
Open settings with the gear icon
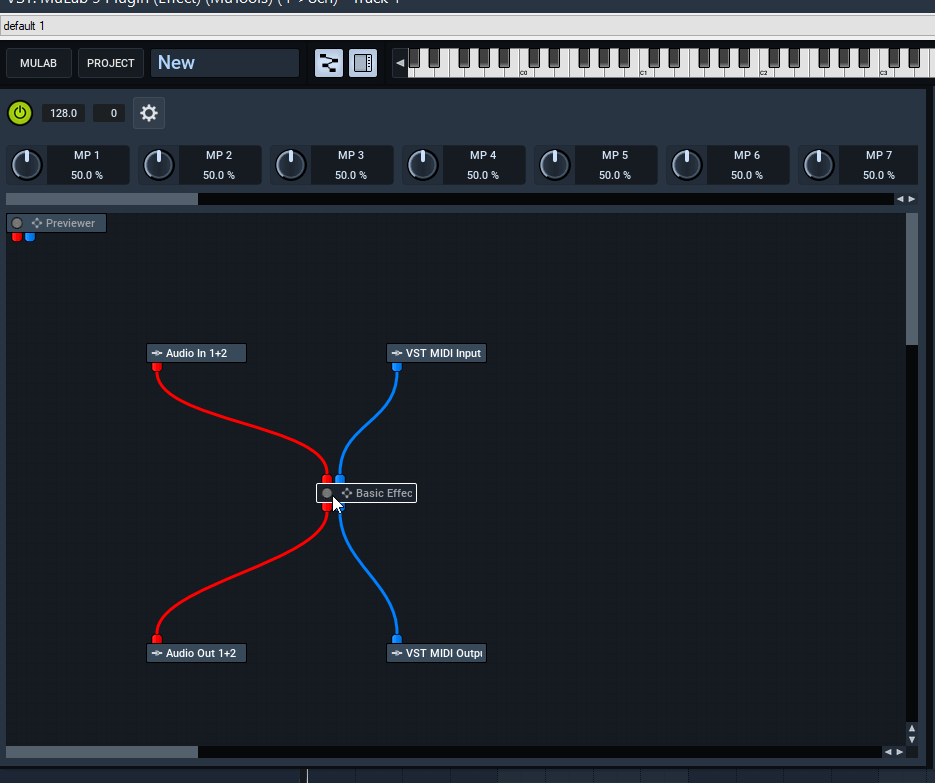(x=148, y=113)
